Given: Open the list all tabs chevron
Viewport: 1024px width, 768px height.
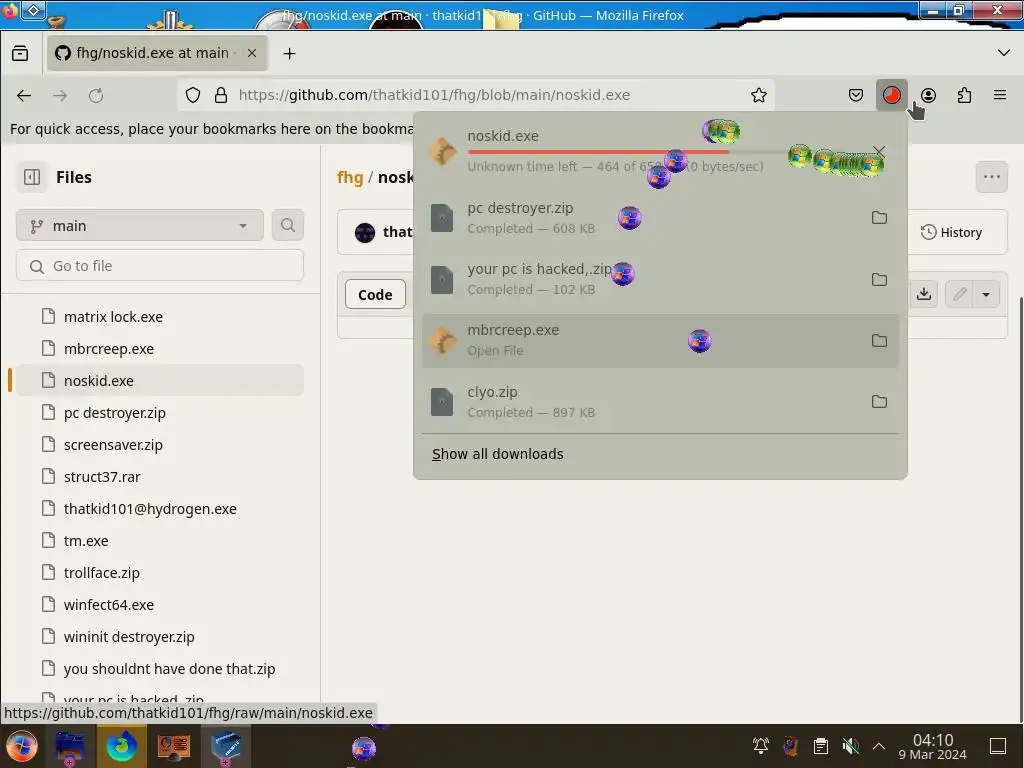Looking at the screenshot, I should (1004, 53).
